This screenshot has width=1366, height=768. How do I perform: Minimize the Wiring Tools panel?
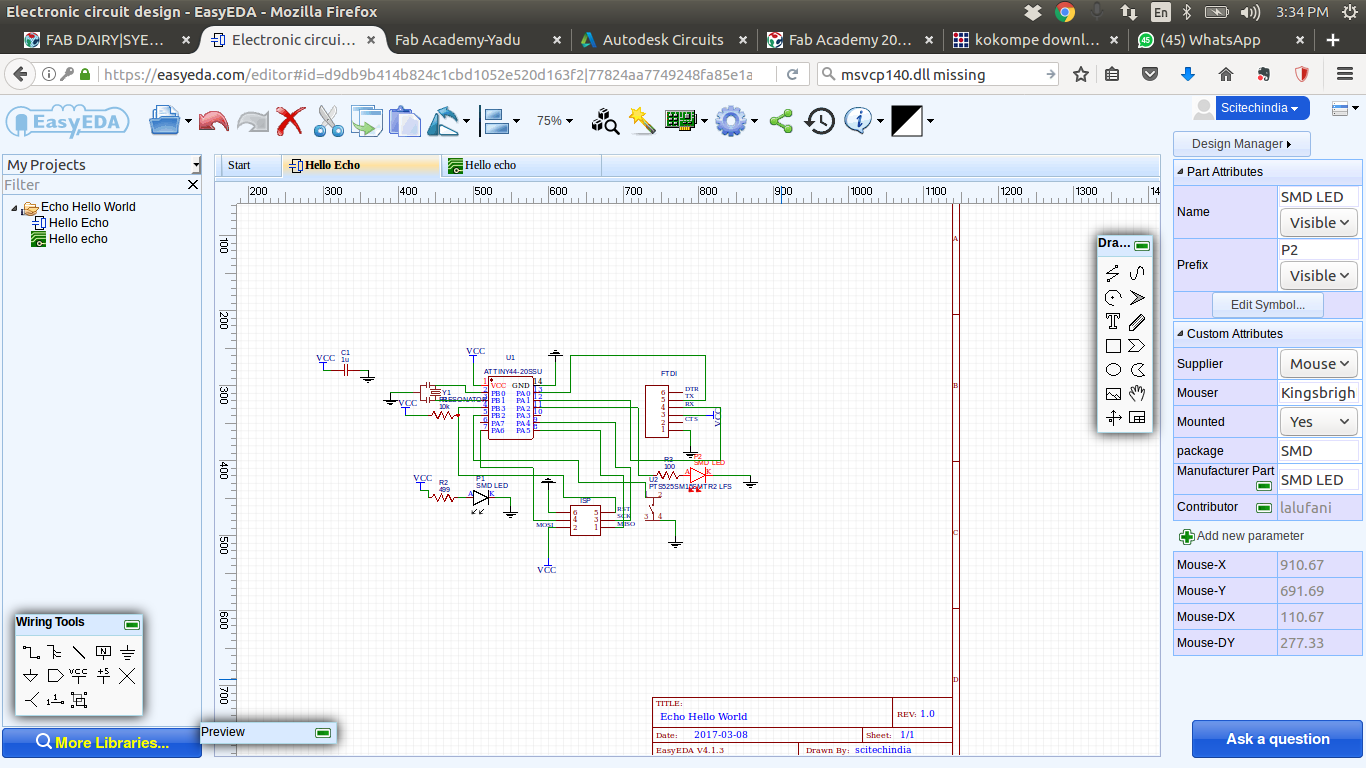[x=131, y=624]
